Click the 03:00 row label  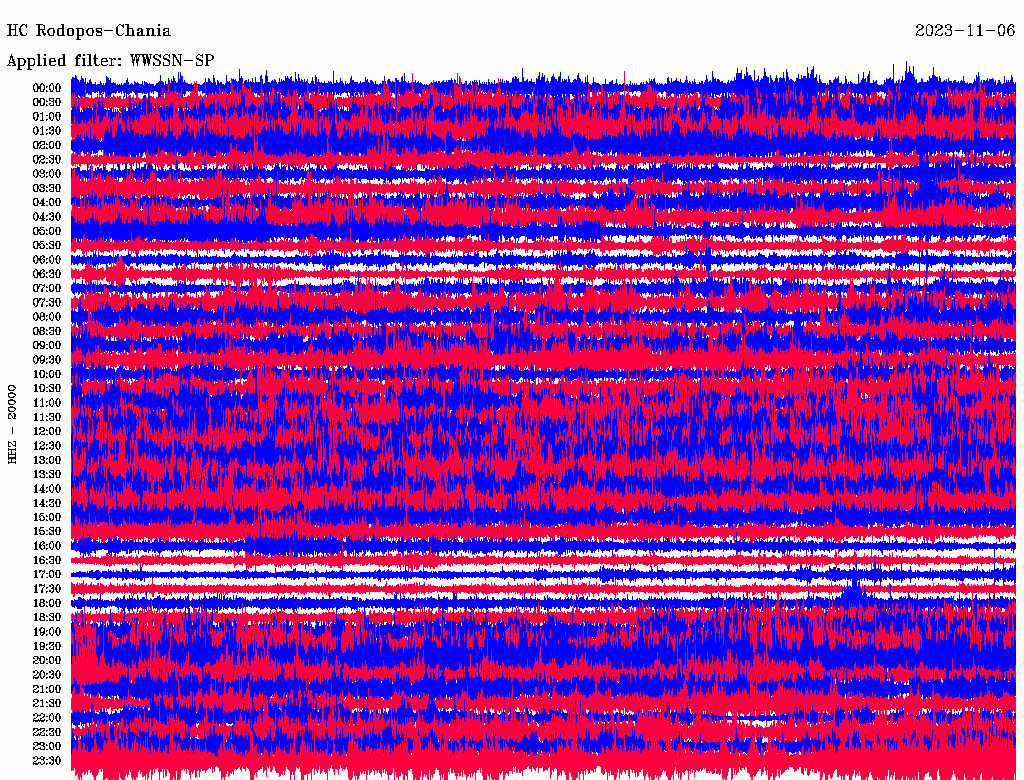(46, 174)
